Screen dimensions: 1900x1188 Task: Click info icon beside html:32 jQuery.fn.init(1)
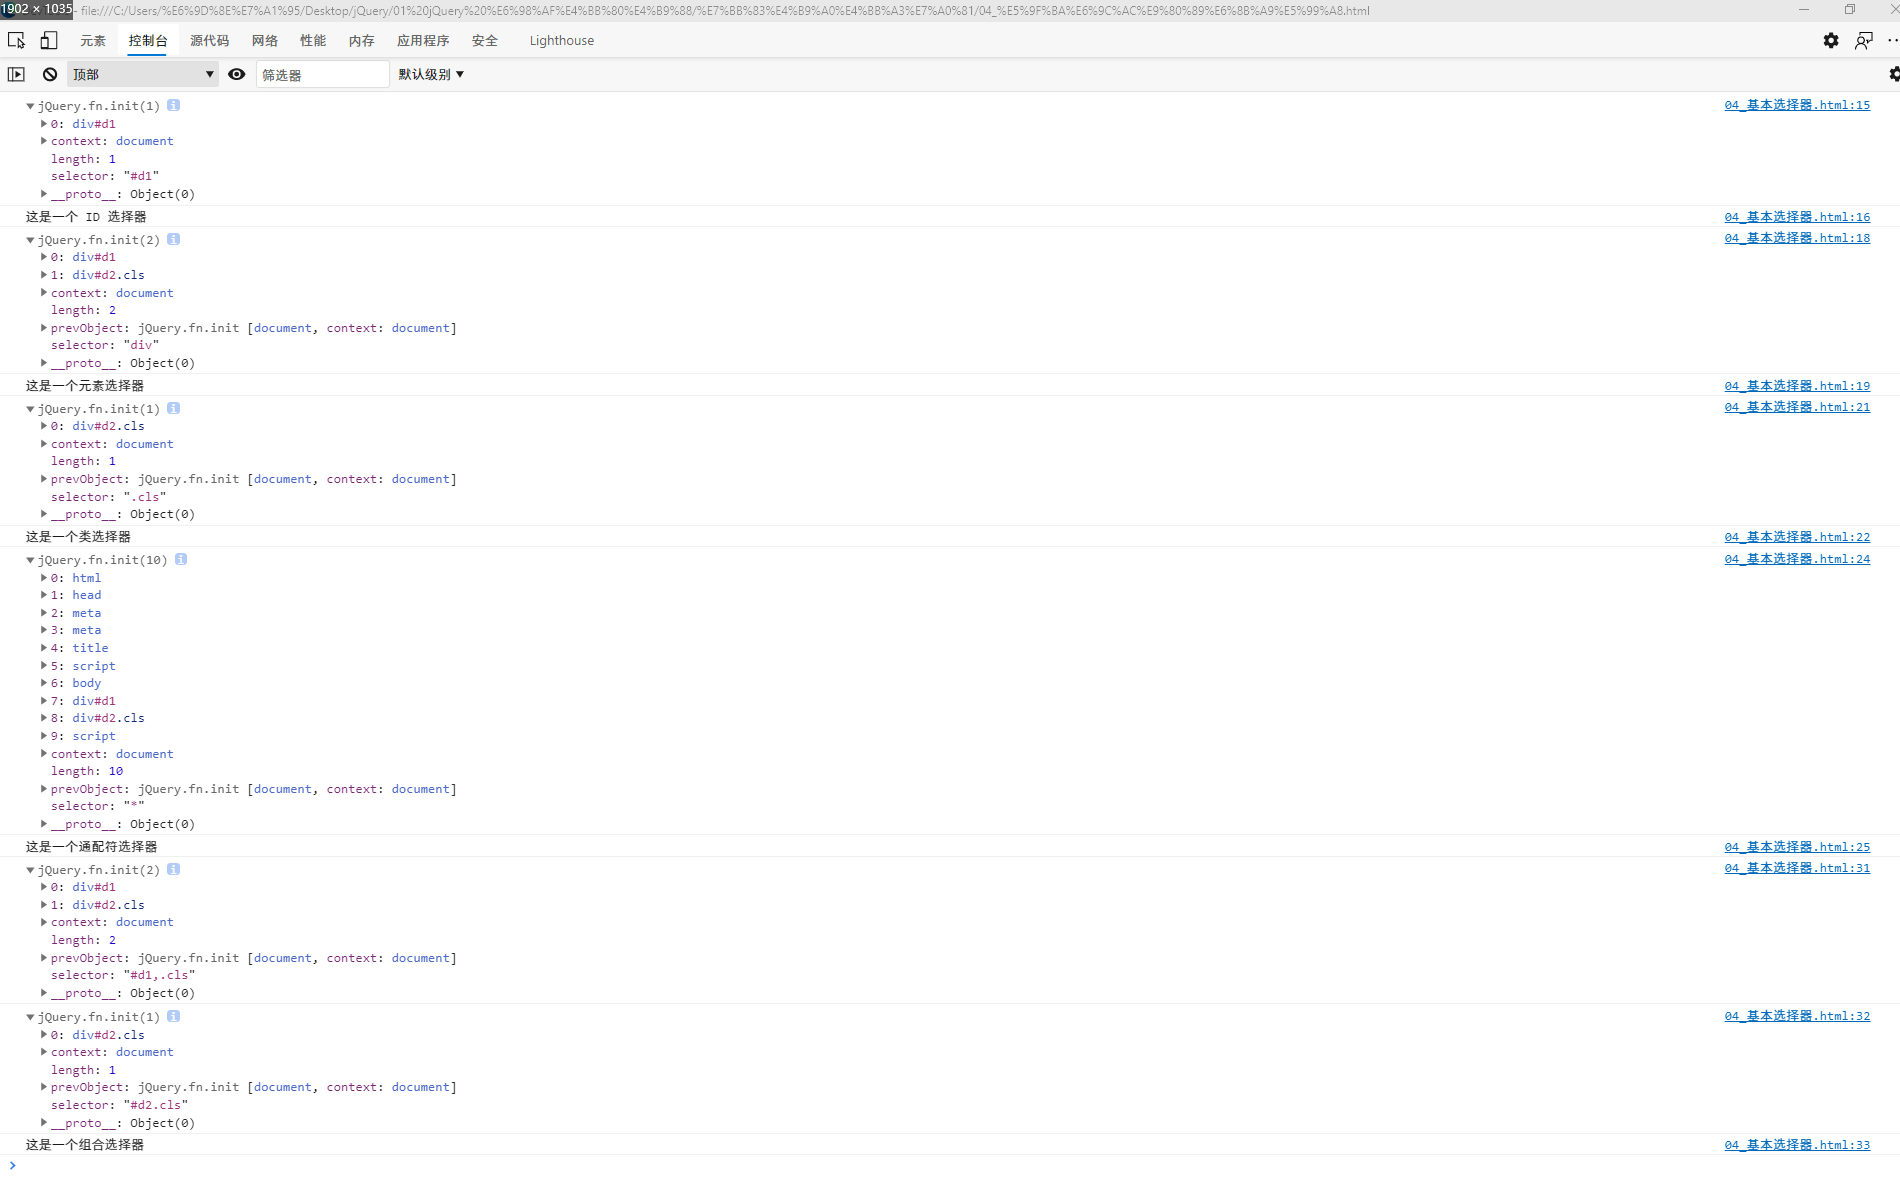tap(173, 1016)
